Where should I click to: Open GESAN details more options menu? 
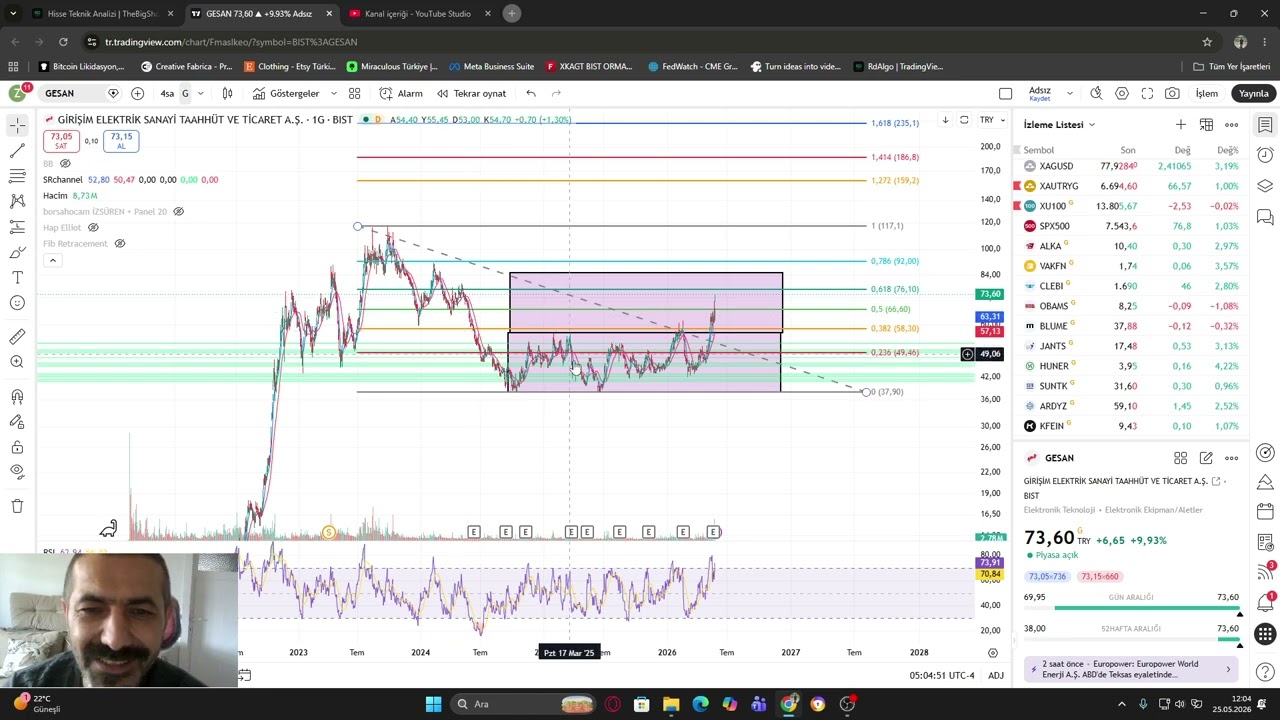[x=1232, y=458]
